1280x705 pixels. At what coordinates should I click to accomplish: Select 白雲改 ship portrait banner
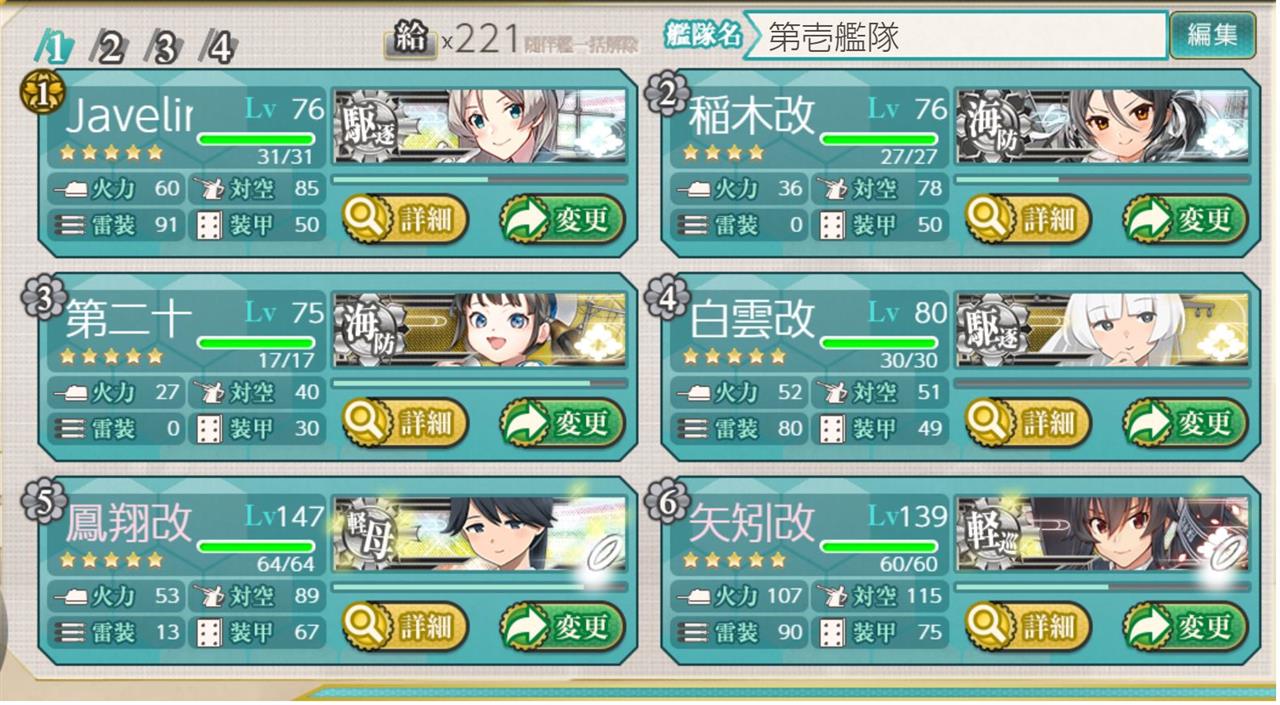pyautogui.click(x=1103, y=330)
